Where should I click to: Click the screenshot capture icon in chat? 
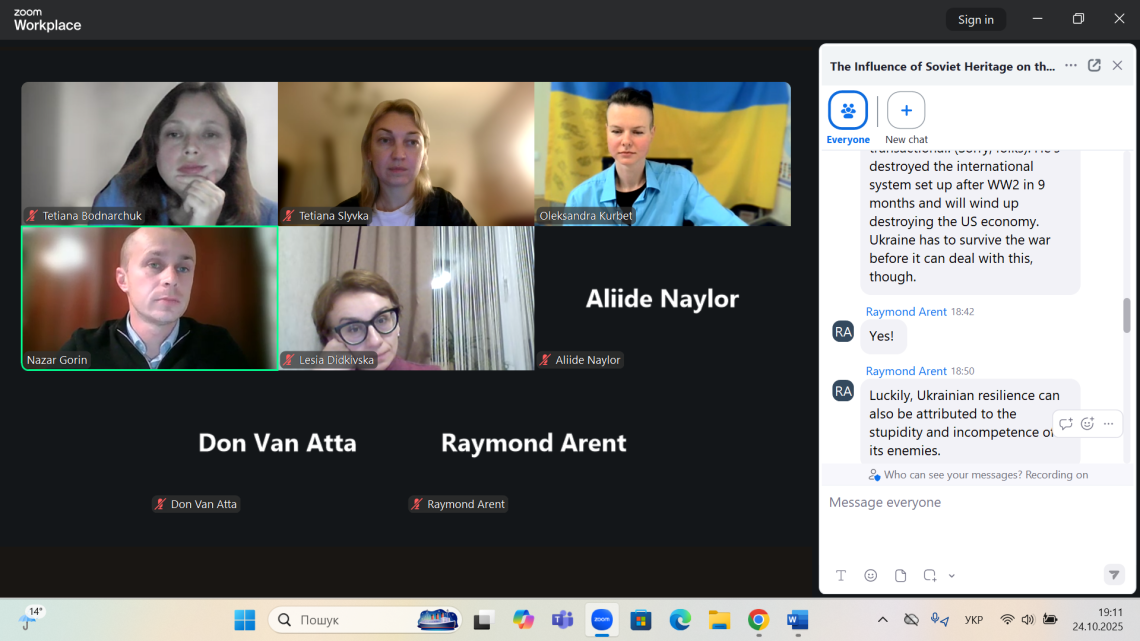930,575
